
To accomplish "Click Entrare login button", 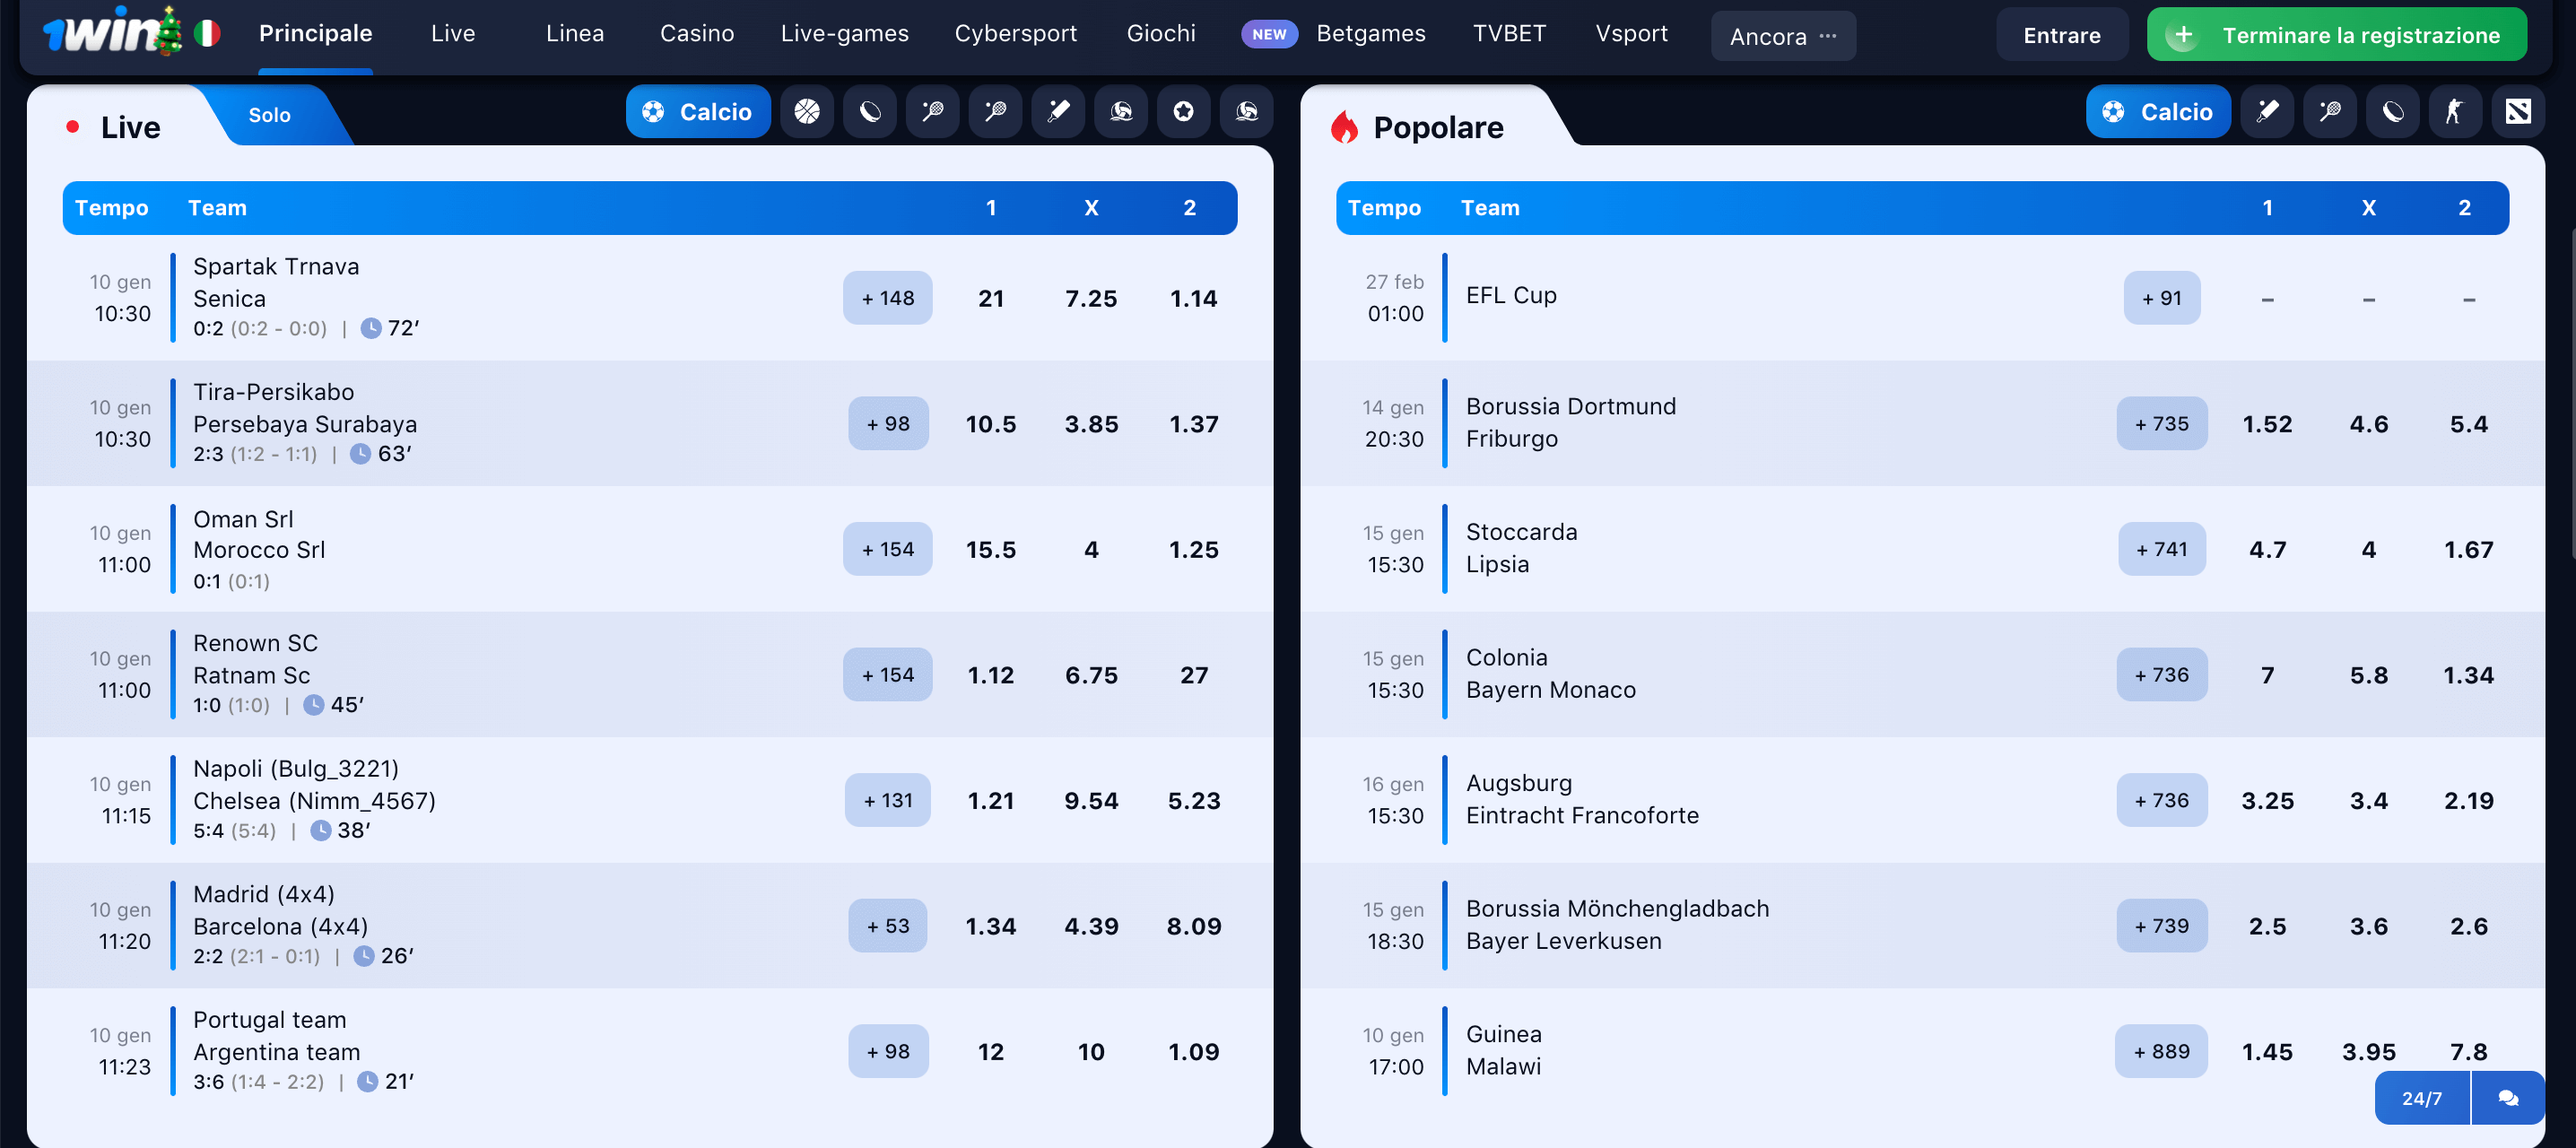I will click(x=2061, y=35).
